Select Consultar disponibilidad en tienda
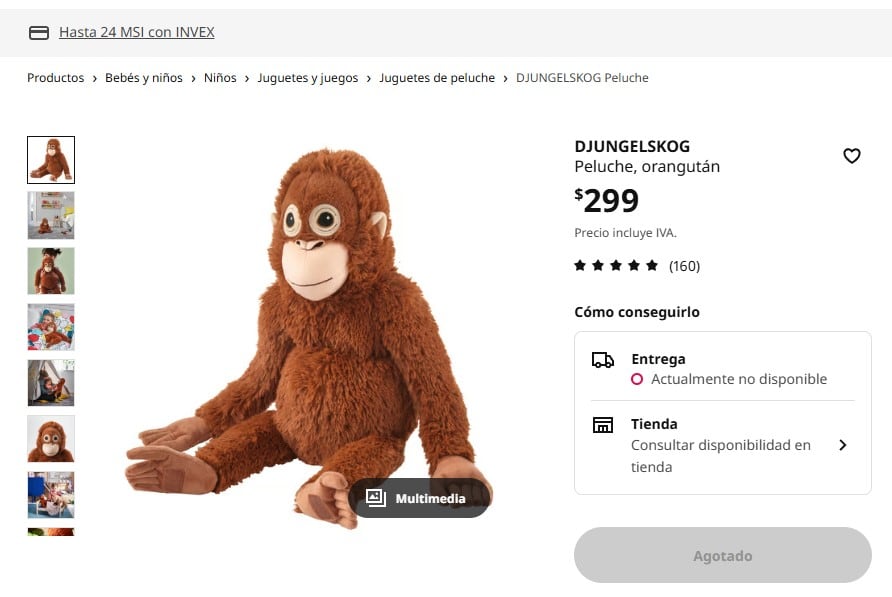 click(x=719, y=455)
